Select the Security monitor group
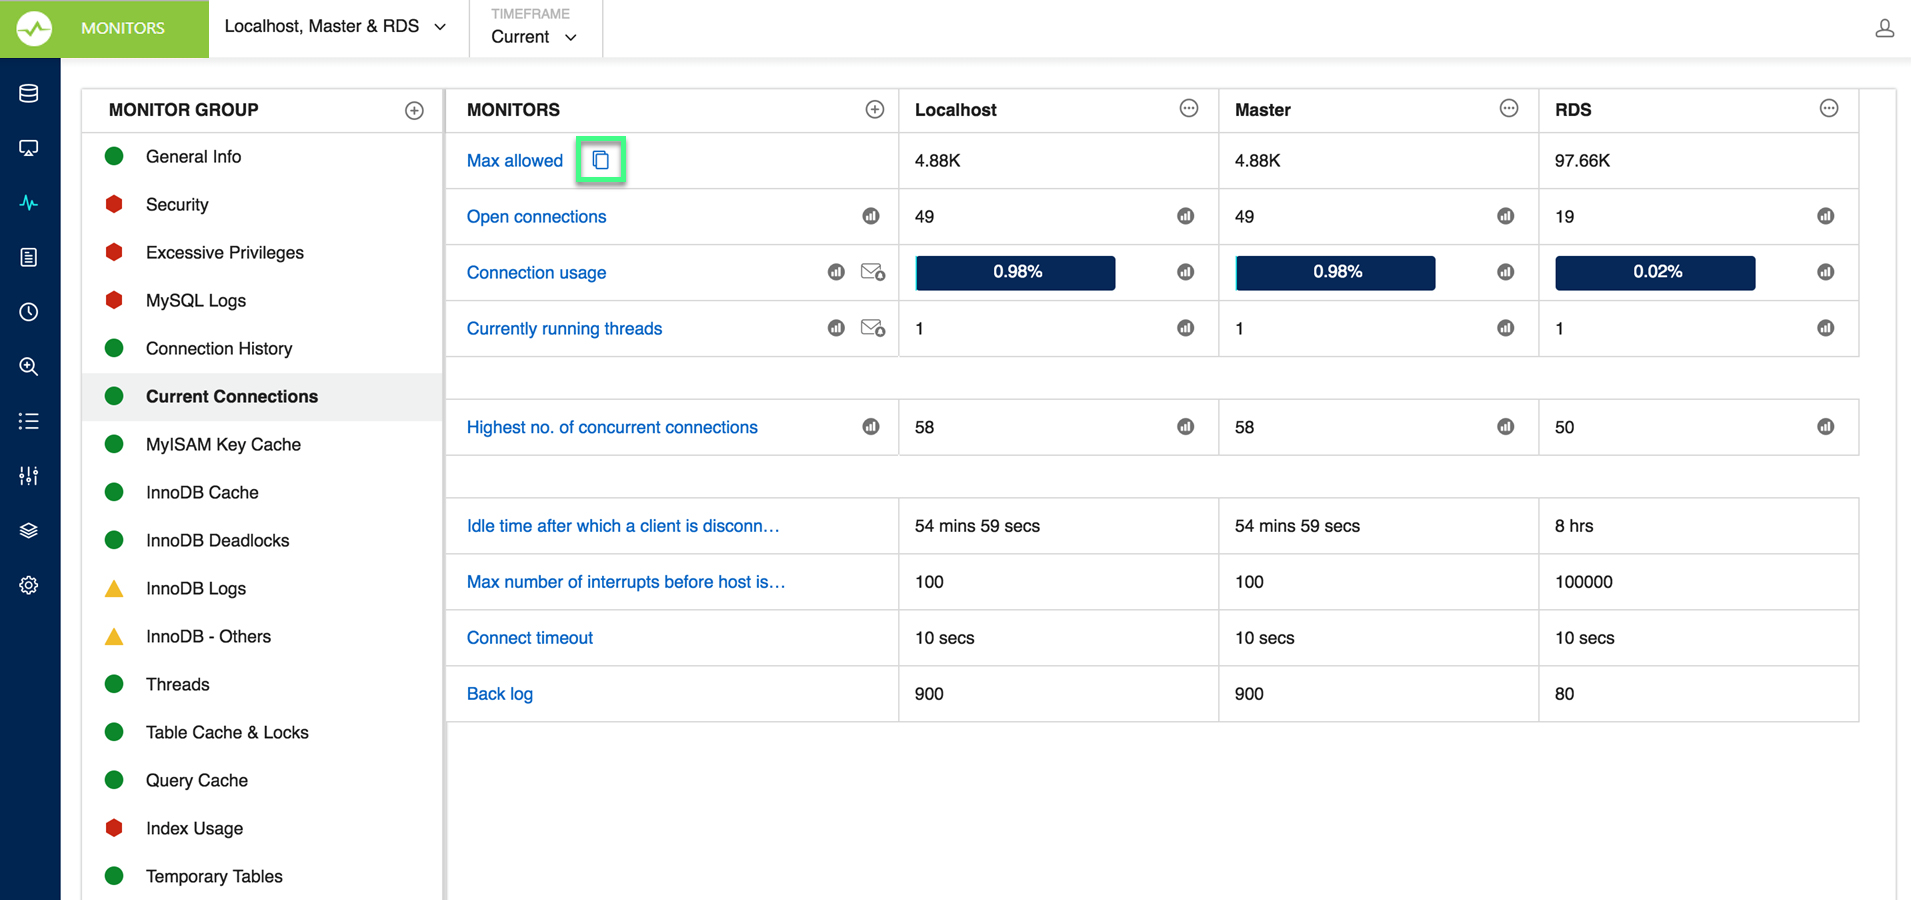The width and height of the screenshot is (1915, 900). click(x=177, y=205)
